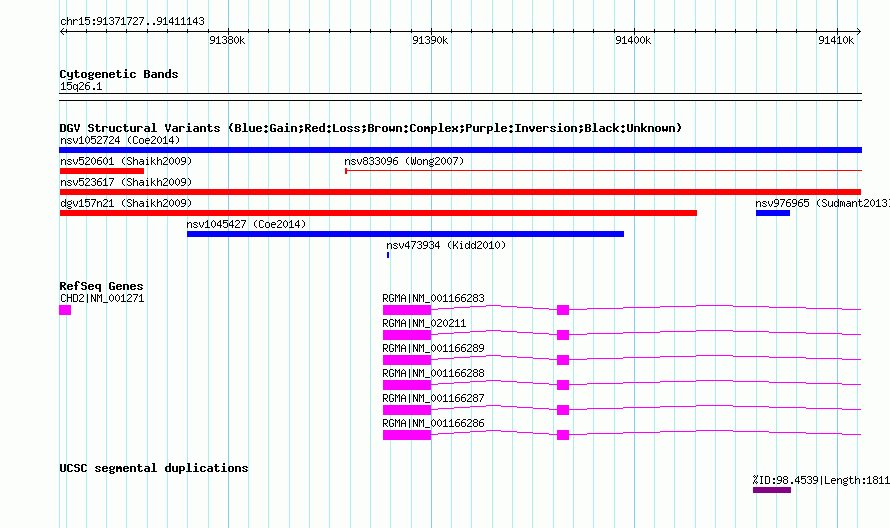This screenshot has height=528, width=890.
Task: Select the nsv1045427 (Coe2014) label
Action: point(246,224)
